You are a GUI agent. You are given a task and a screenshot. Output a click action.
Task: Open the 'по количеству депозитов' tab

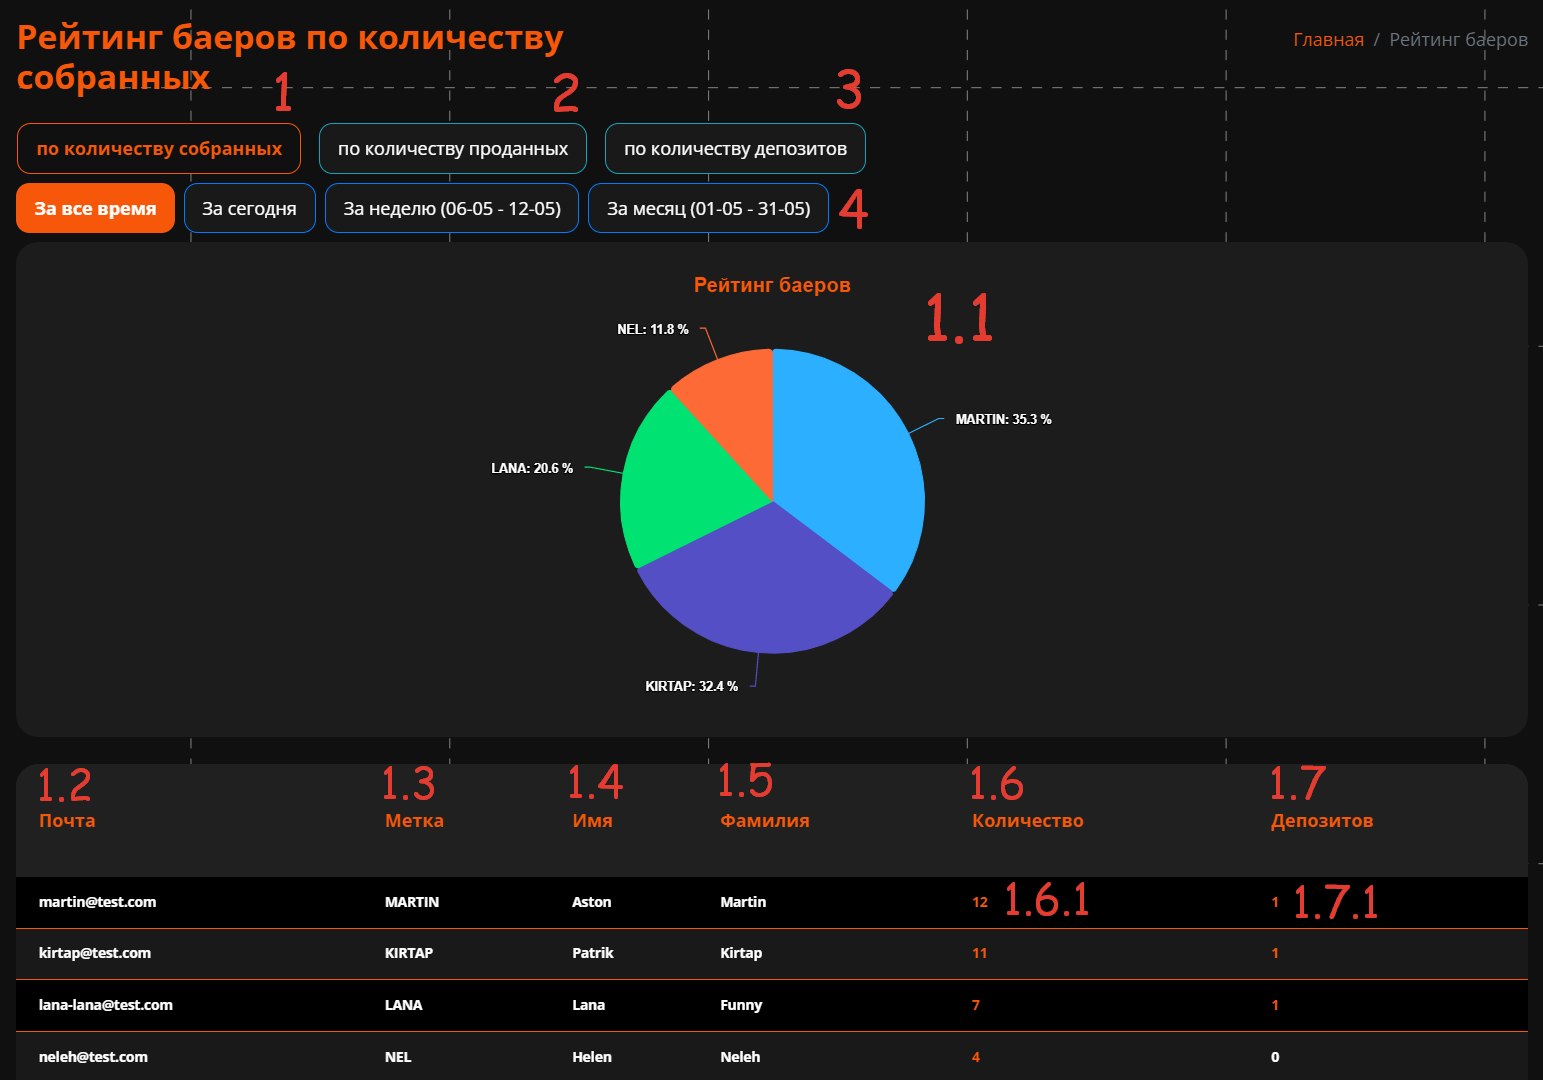tap(735, 149)
